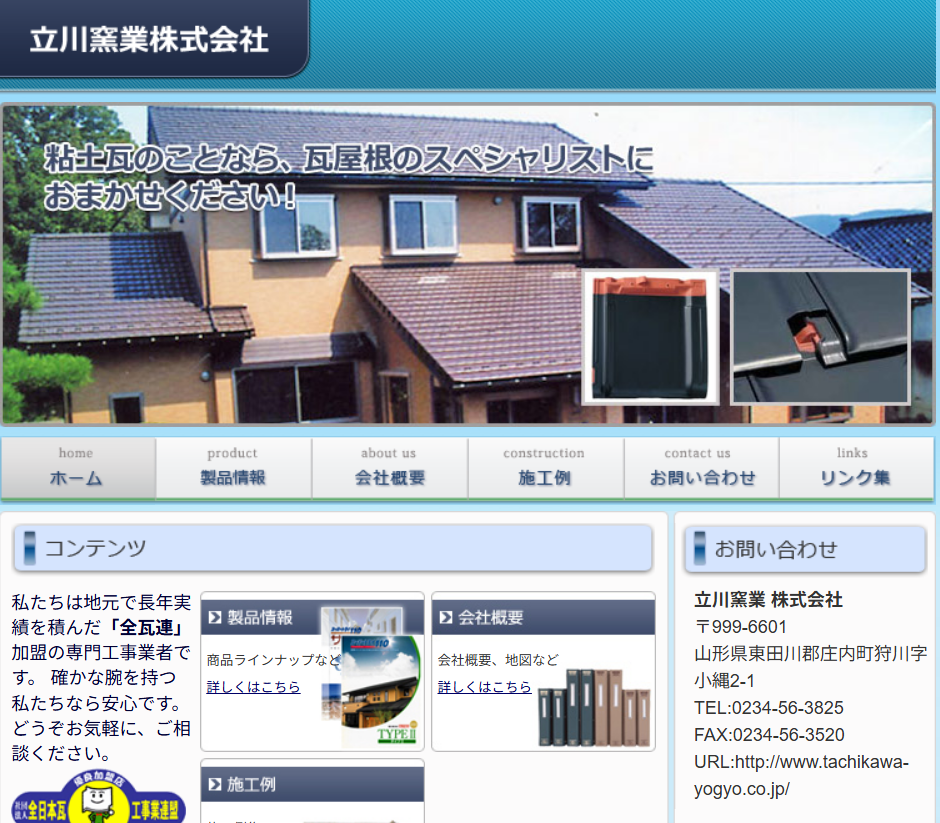The image size is (940, 823).
Task: Click the tachikawa-yogyo.co.jp URL text
Action: tap(800, 775)
